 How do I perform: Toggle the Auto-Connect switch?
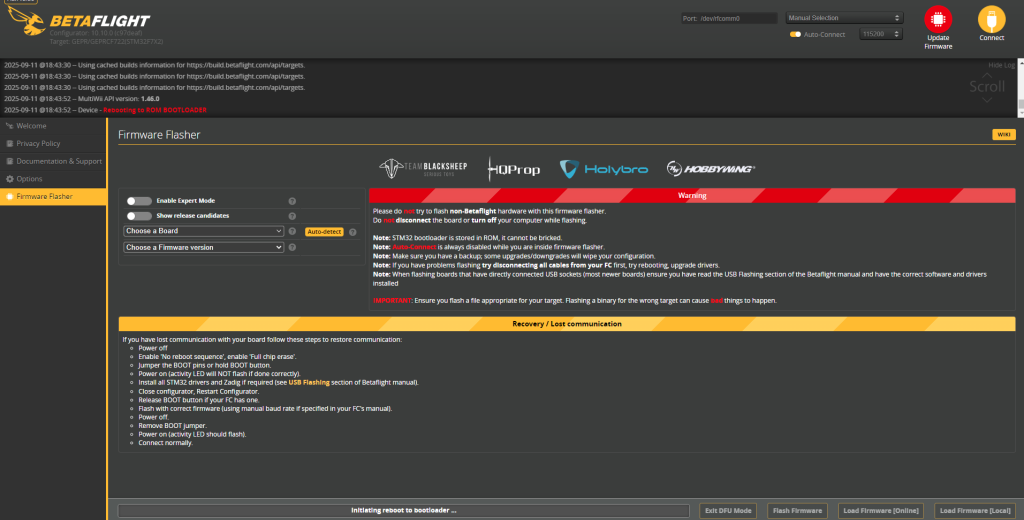click(x=795, y=34)
